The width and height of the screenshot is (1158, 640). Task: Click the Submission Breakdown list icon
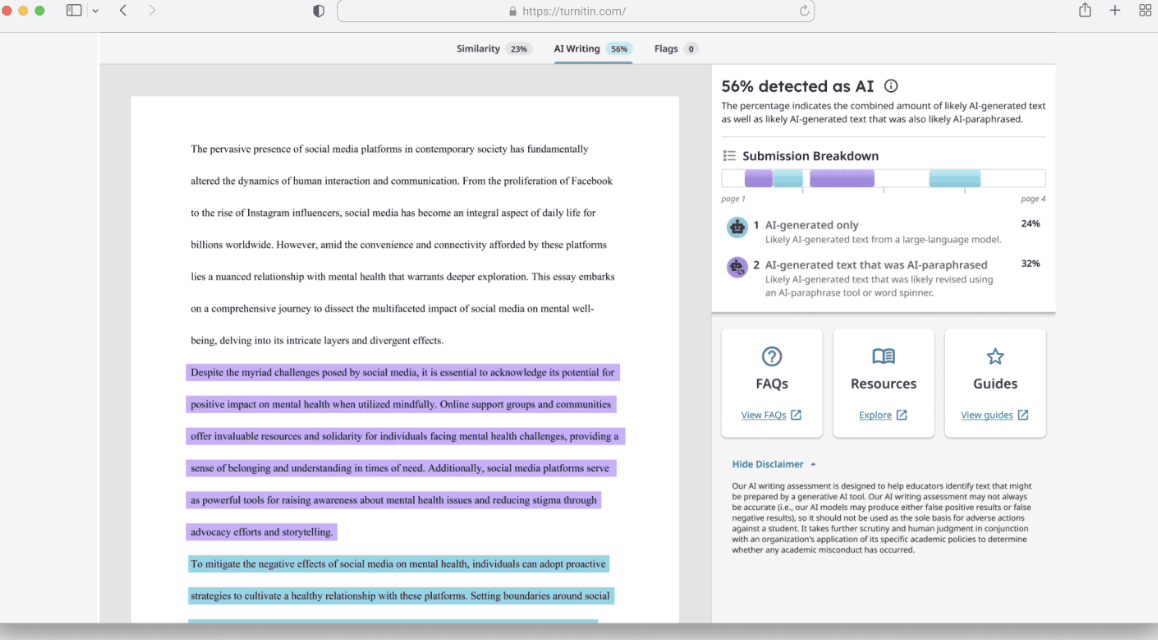pyautogui.click(x=730, y=156)
